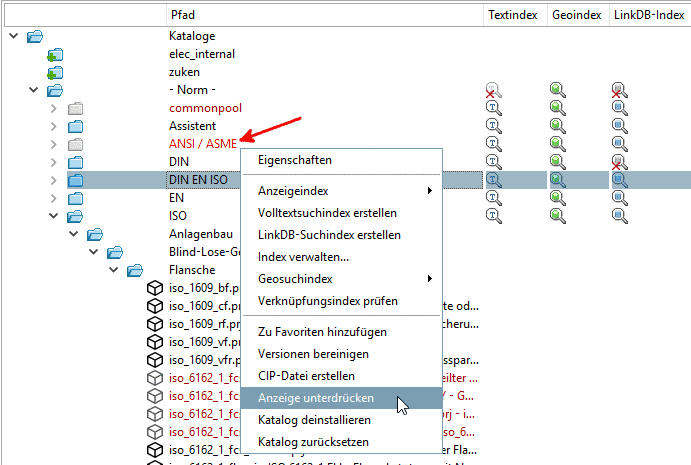The width and height of the screenshot is (691, 465).
Task: Select Katalog deinstallieren menu entry
Action: pos(314,420)
